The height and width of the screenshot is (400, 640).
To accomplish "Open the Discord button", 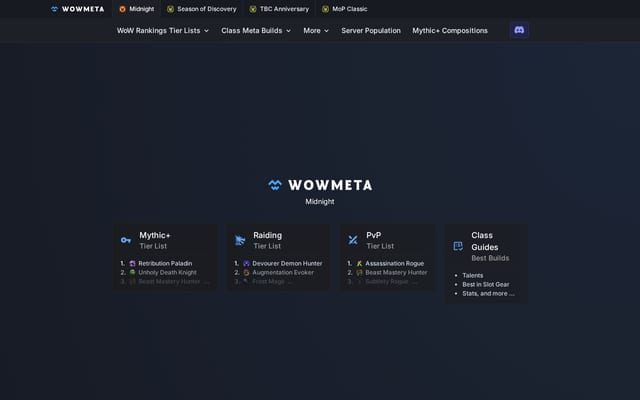I will [x=519, y=30].
